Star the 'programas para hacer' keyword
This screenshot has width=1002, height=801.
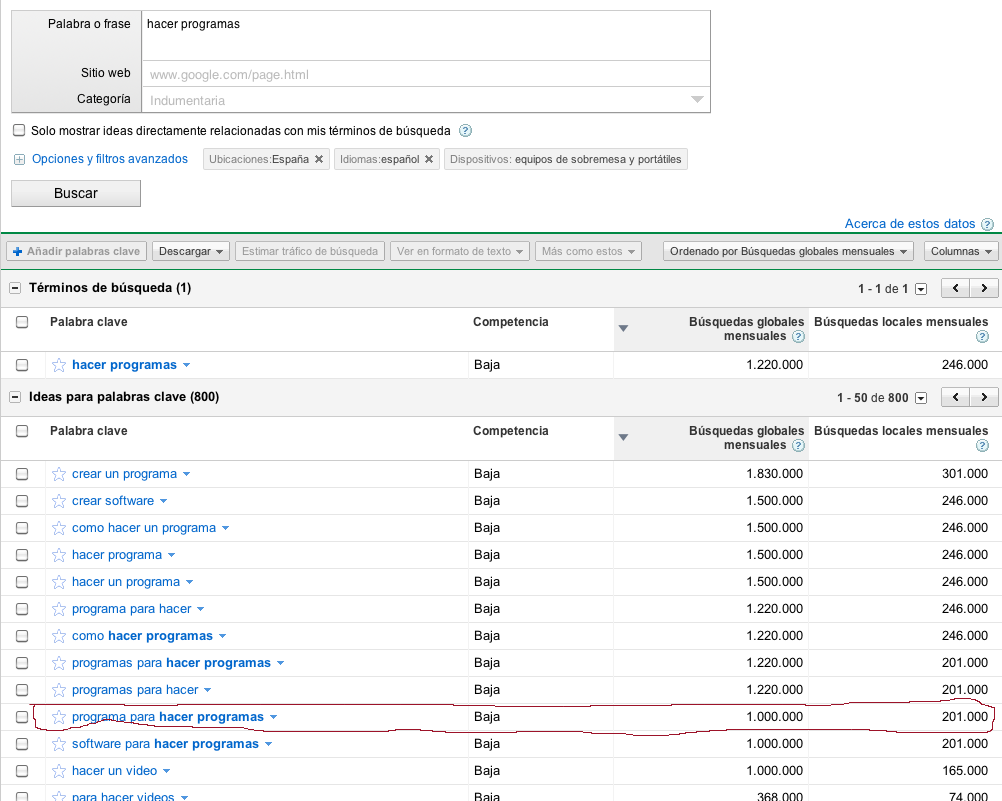[59, 690]
